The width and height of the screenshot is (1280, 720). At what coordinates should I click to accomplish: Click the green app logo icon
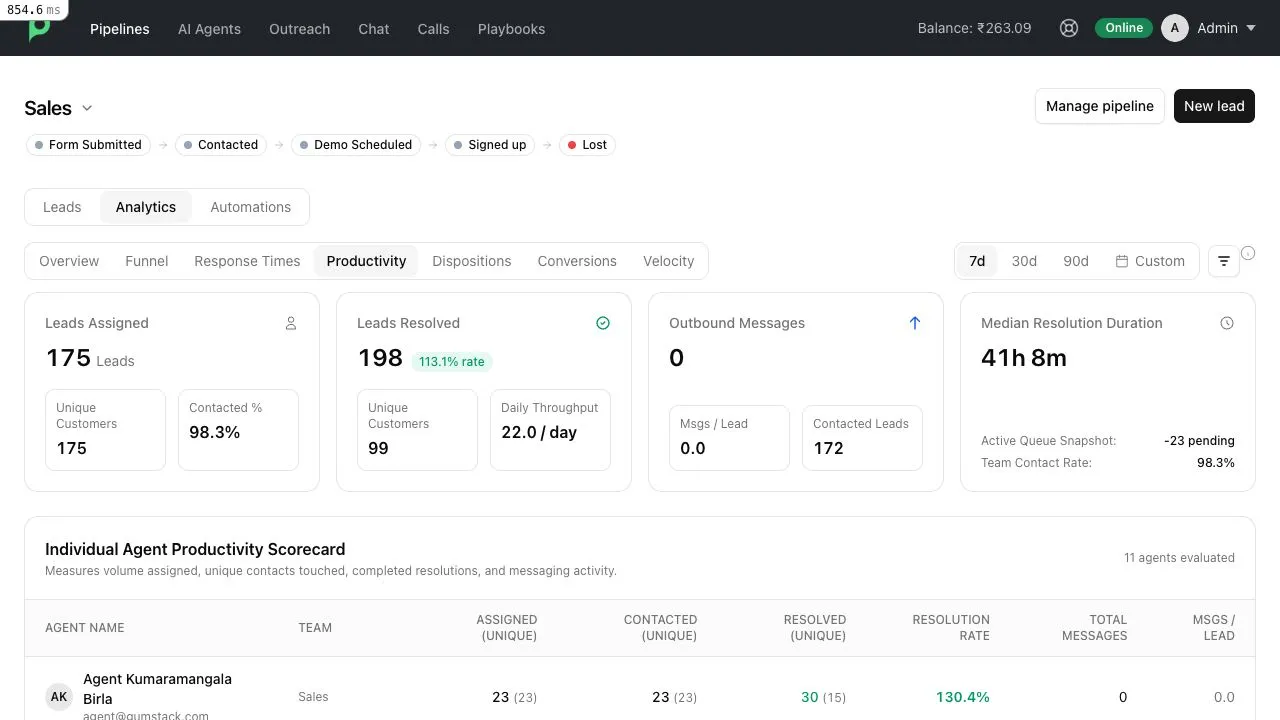coord(39,30)
